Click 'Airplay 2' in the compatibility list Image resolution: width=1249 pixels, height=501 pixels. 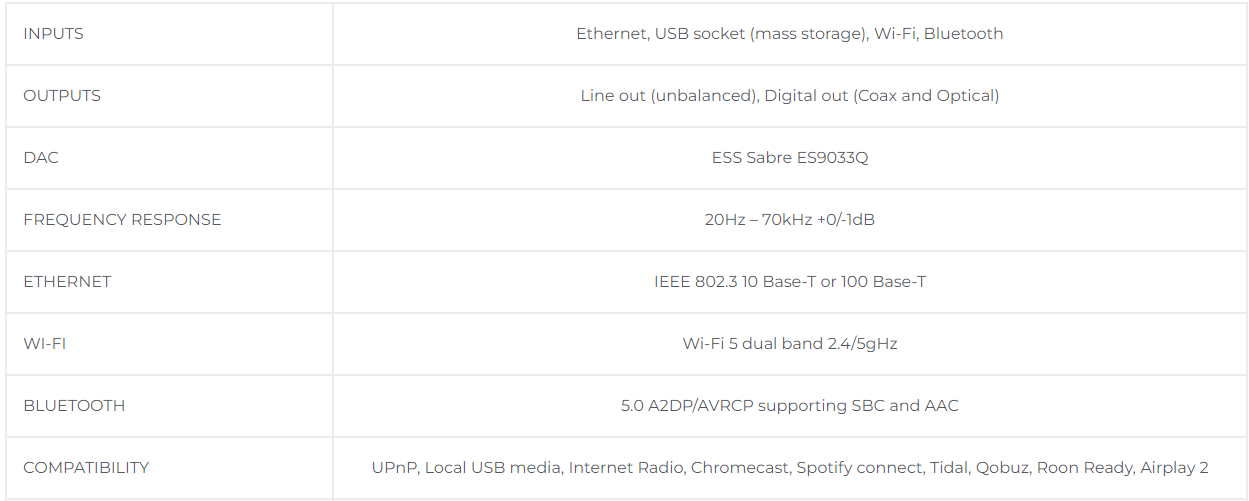[x=1172, y=468]
